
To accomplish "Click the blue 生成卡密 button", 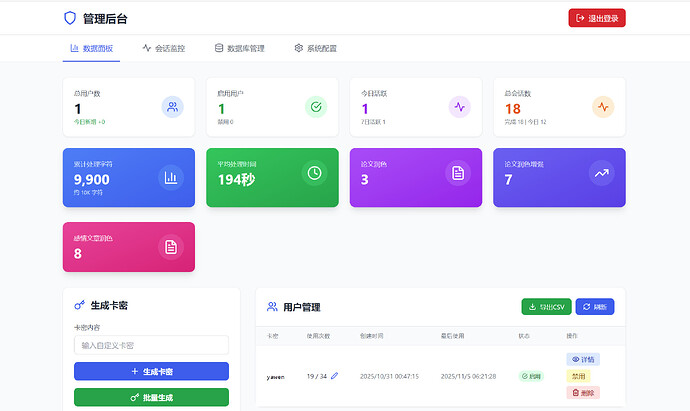I will point(151,371).
